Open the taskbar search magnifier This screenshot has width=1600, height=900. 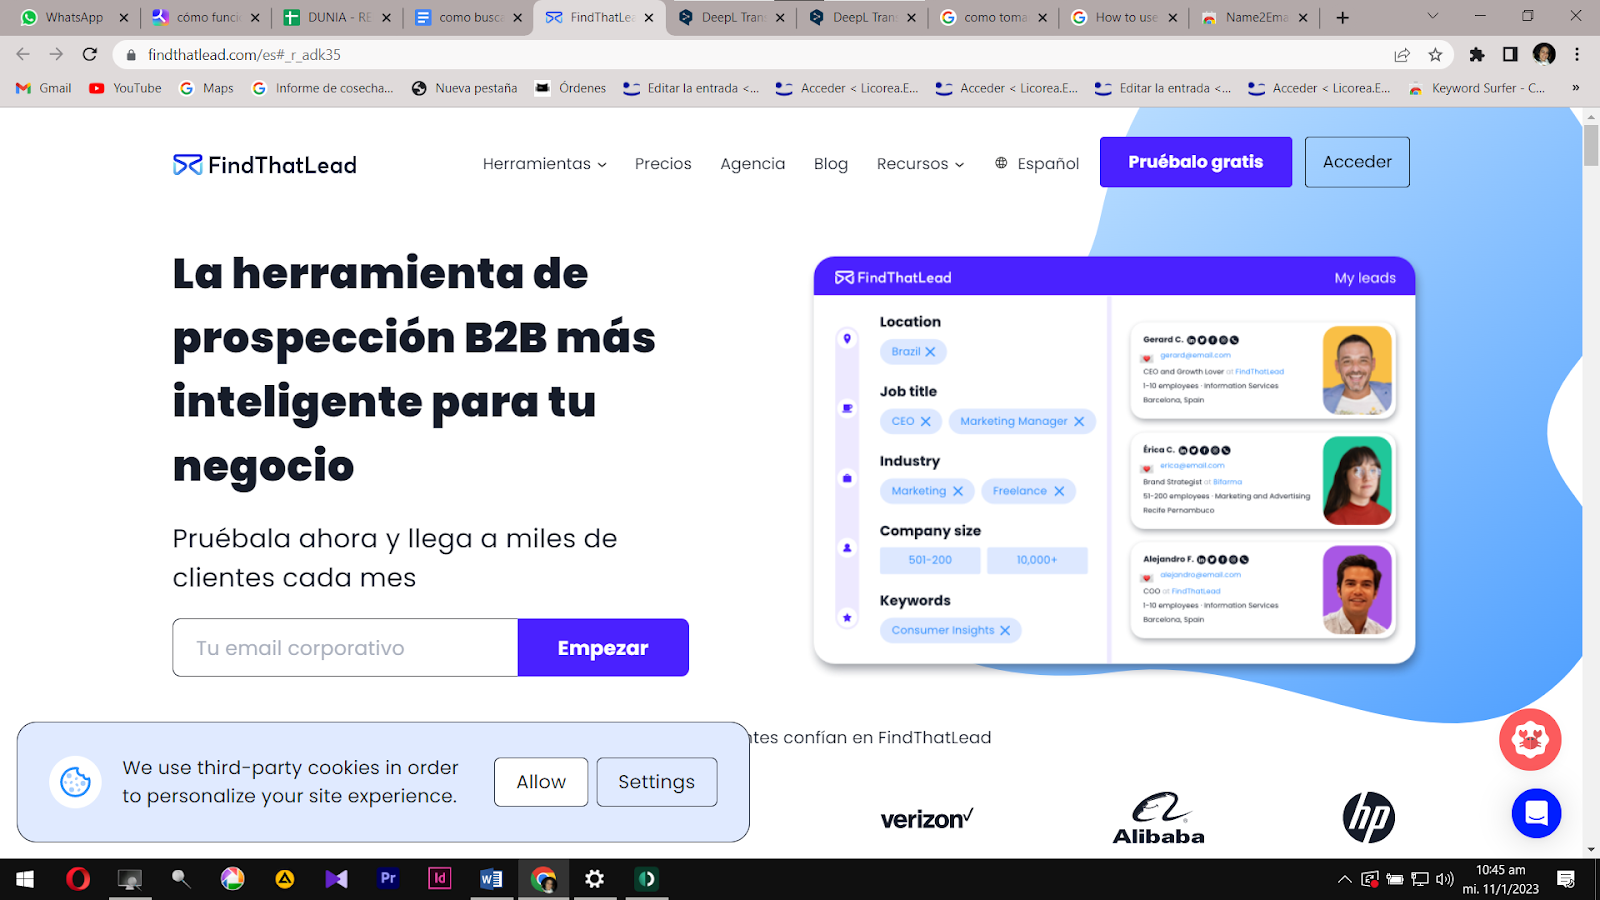tap(181, 879)
